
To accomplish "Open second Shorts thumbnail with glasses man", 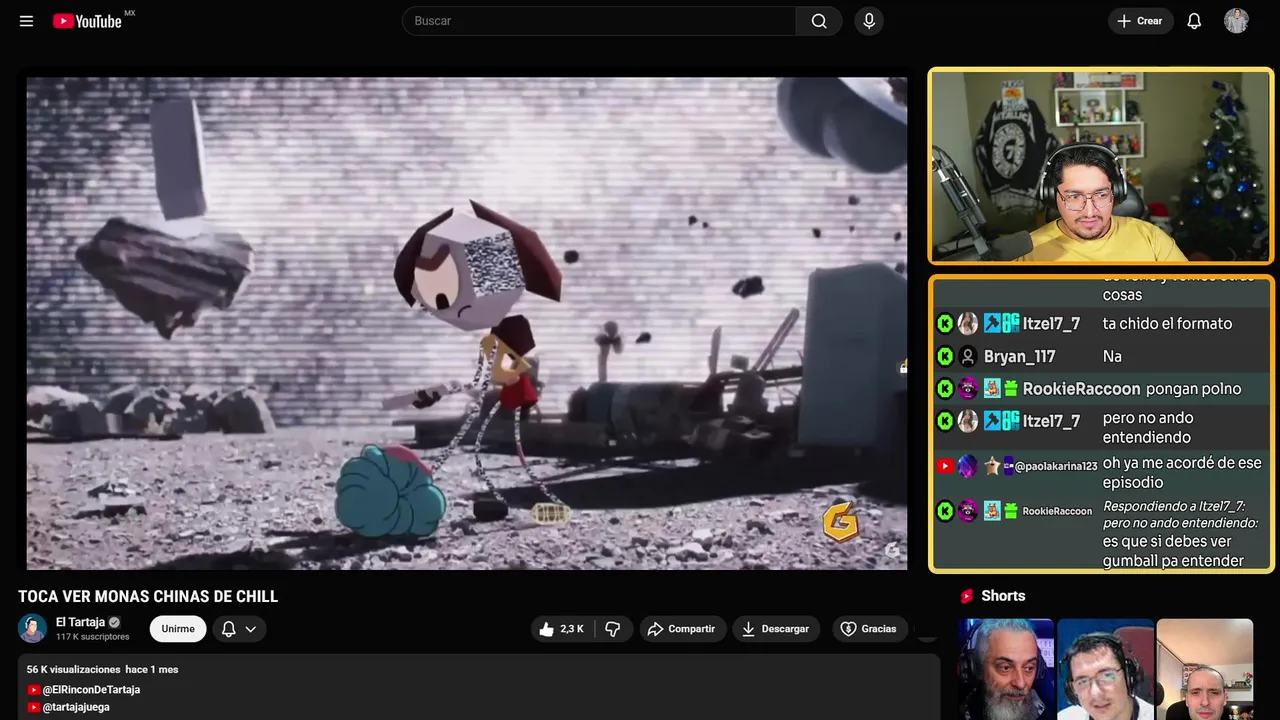I will point(1105,669).
